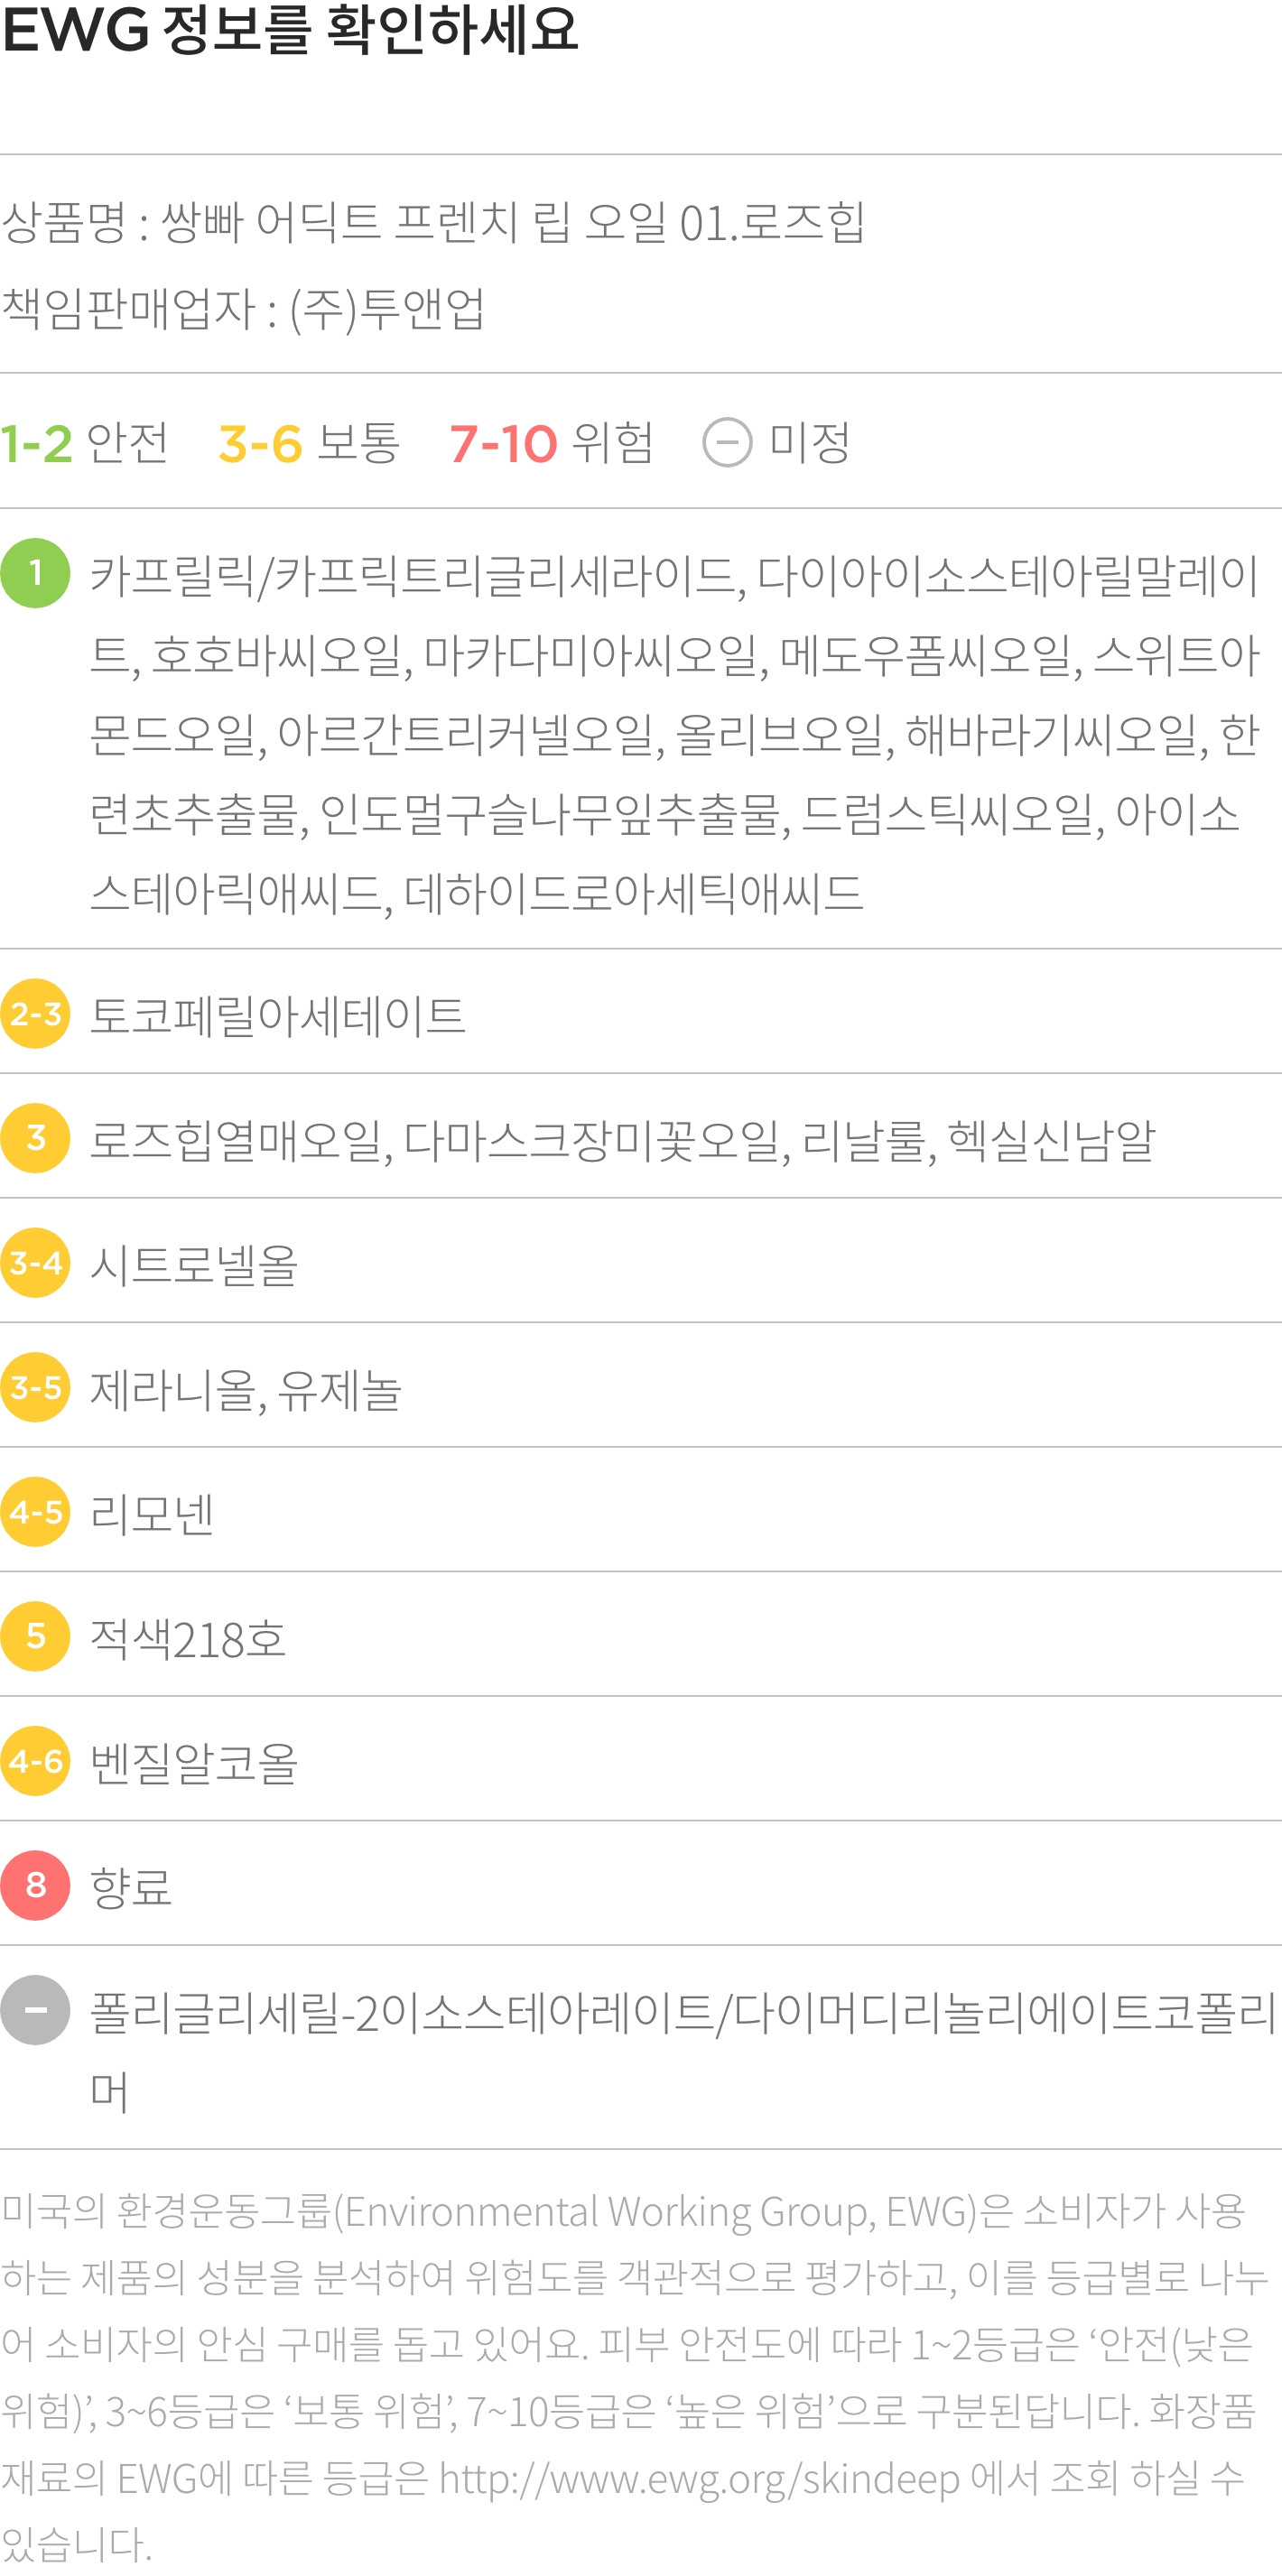Select the 3-6 보통 legend label
The width and height of the screenshot is (1282, 2576).
(309, 443)
